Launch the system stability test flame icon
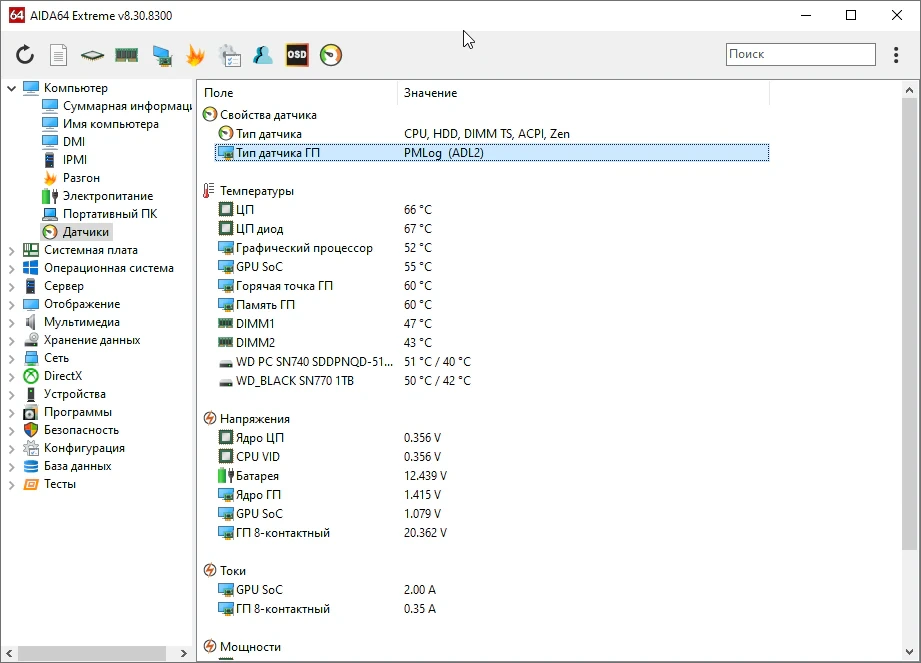Screen dimensions: 921x663 click(x=195, y=55)
